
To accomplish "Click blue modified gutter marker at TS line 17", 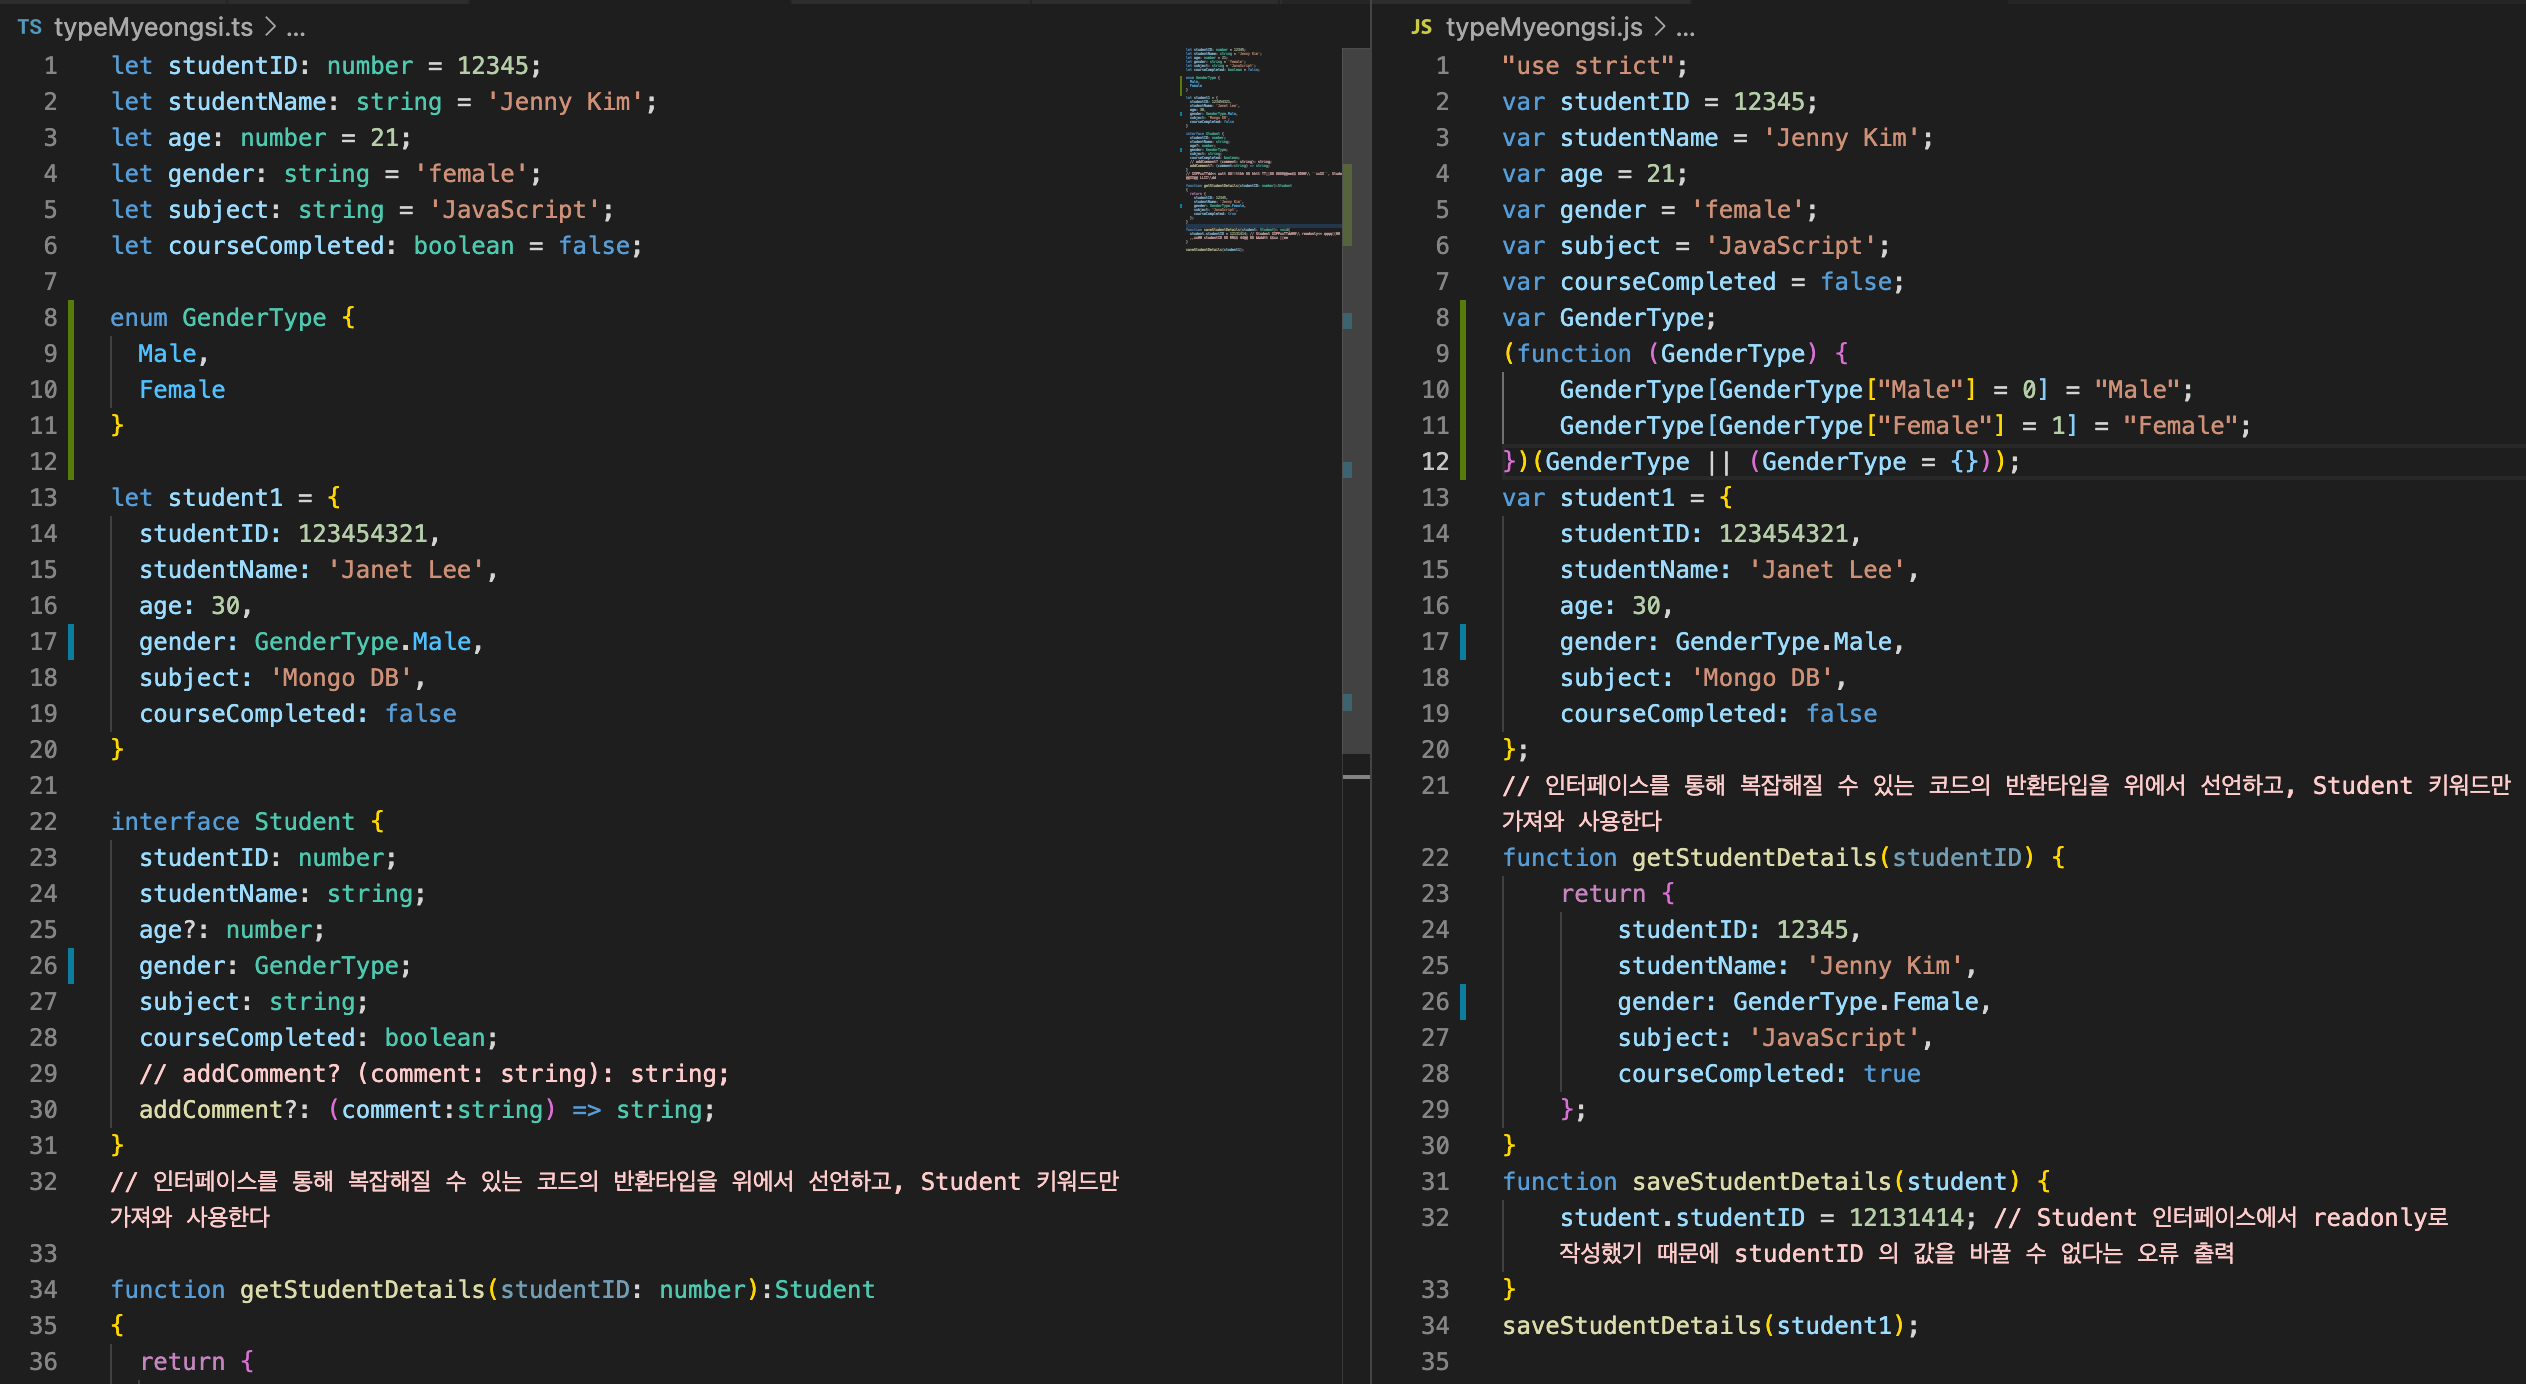I will pos(70,642).
